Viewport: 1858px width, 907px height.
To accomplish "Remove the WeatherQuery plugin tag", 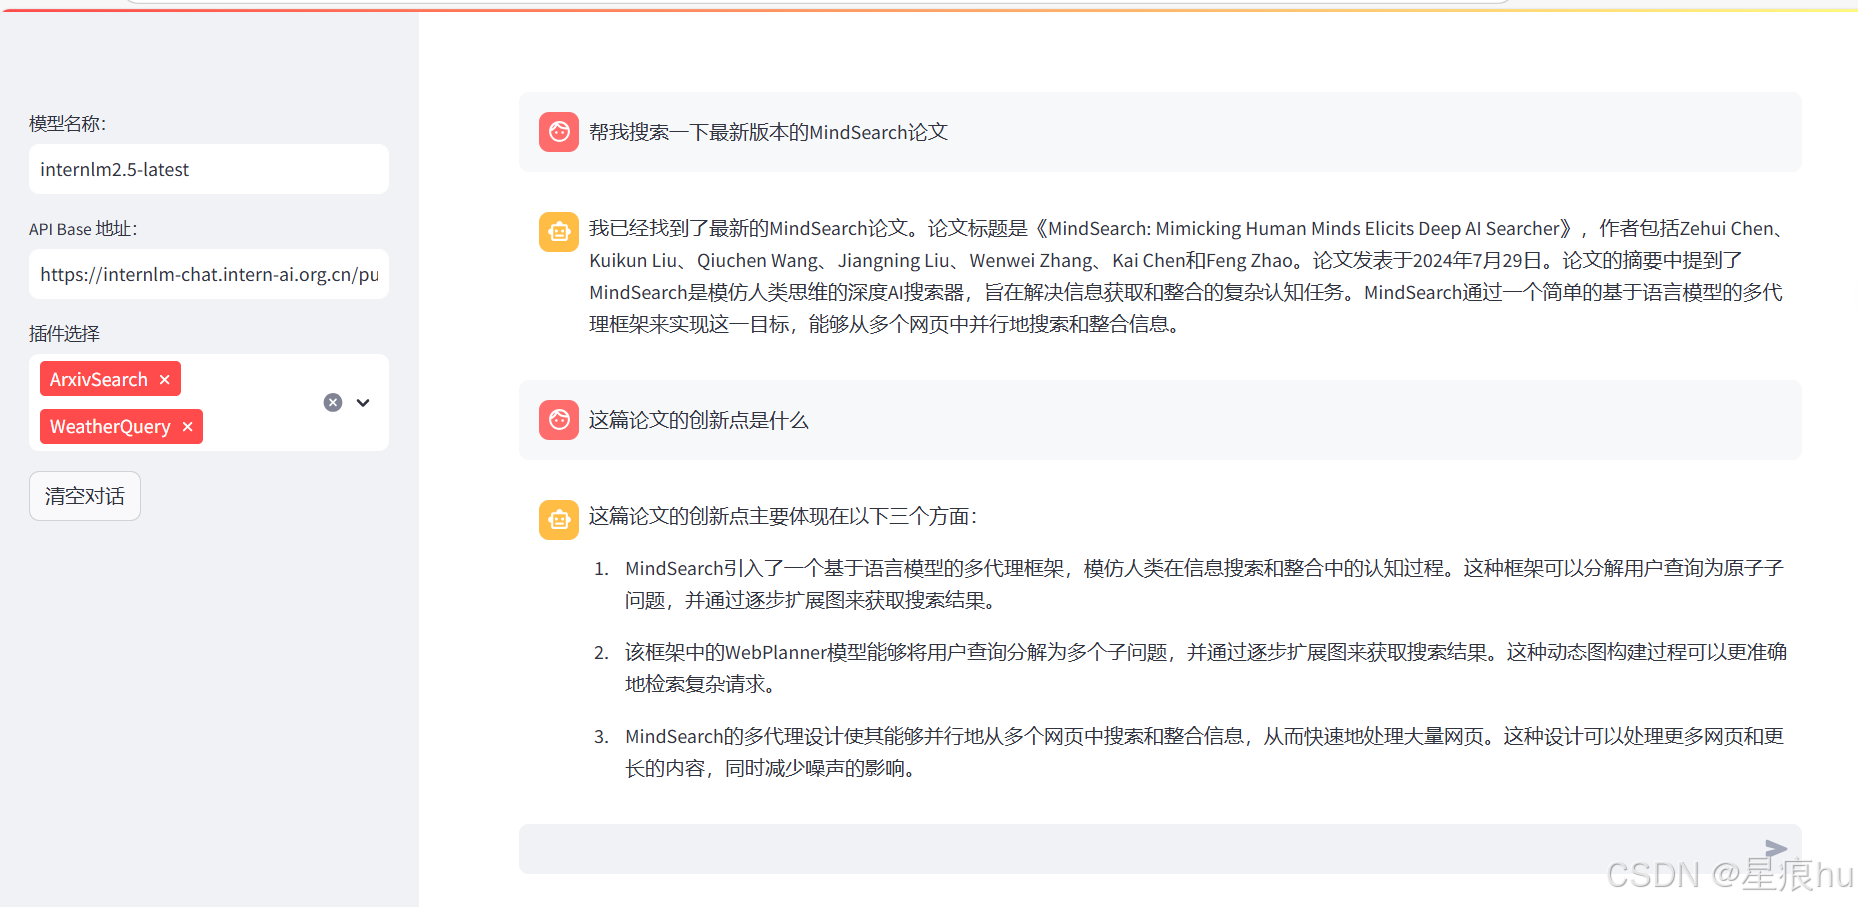I will [187, 426].
